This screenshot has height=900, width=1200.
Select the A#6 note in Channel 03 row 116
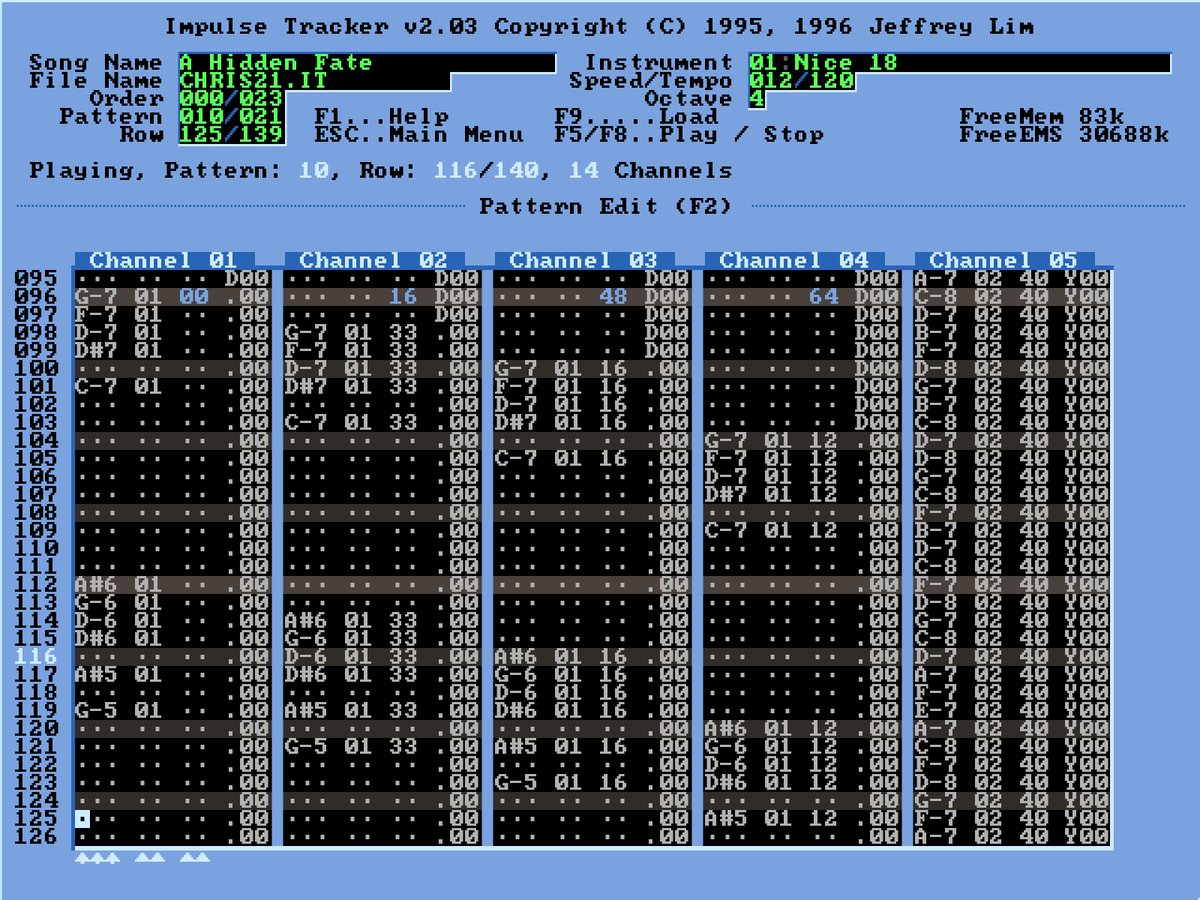[x=517, y=657]
